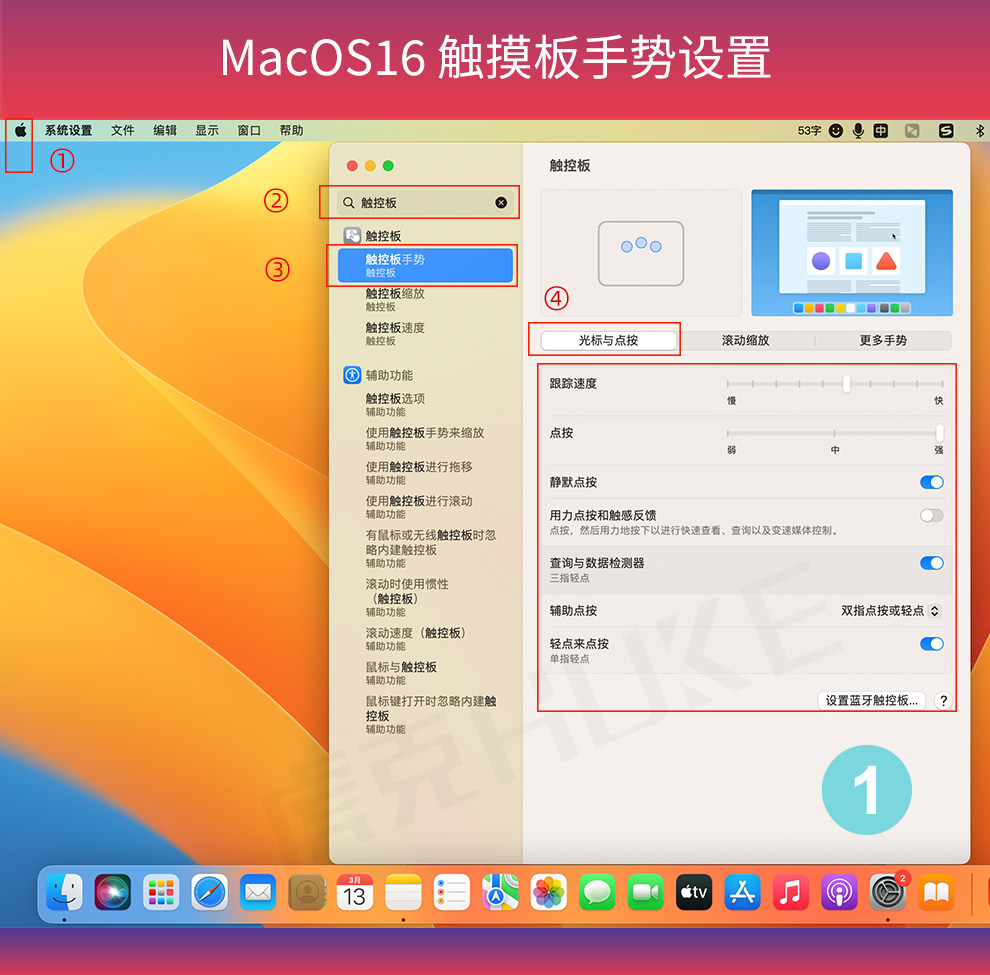Switch to 更多手势 tab
The height and width of the screenshot is (975, 990).
(883, 340)
